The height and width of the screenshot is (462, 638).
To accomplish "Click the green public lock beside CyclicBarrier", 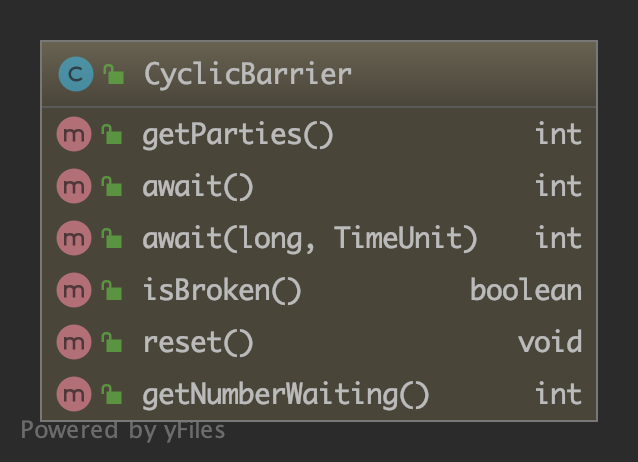I will pyautogui.click(x=114, y=75).
